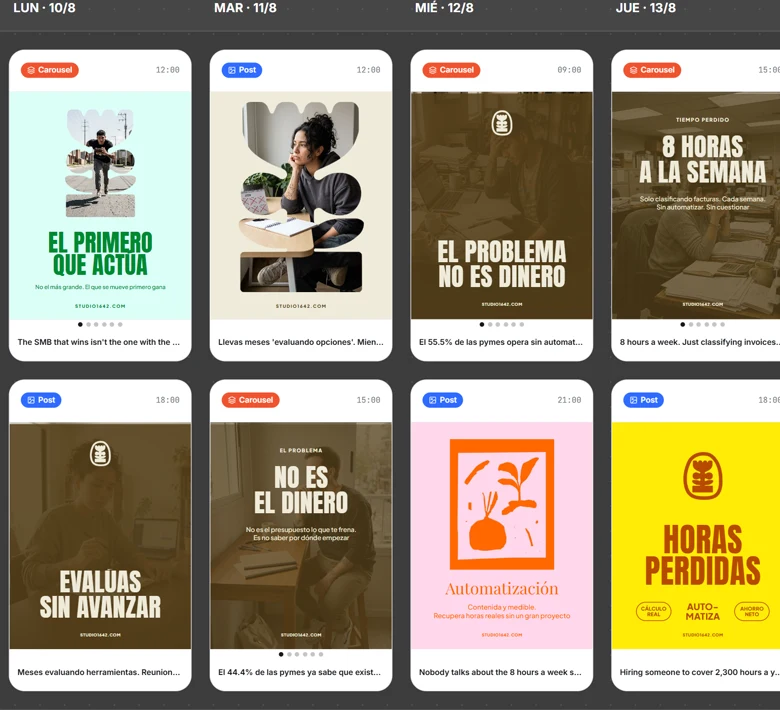Click the 15:00 time on Tuesday's Carousel card
Screen dimensions: 780x710
(x=368, y=400)
